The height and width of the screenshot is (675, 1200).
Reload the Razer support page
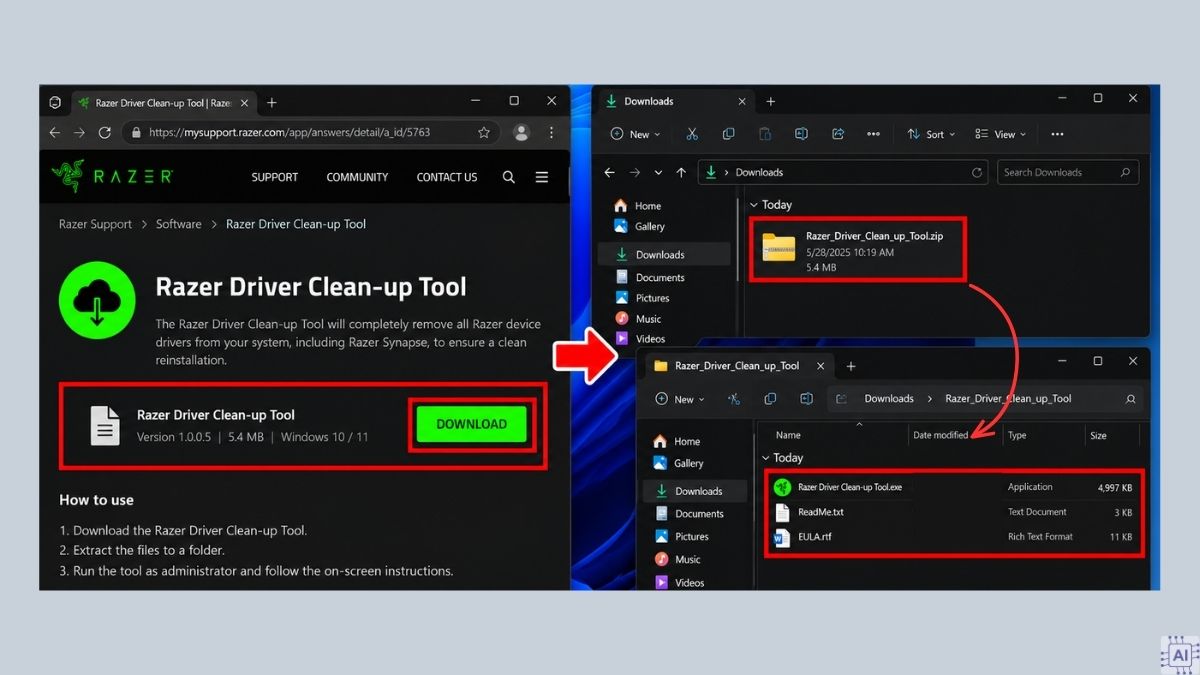coord(105,132)
